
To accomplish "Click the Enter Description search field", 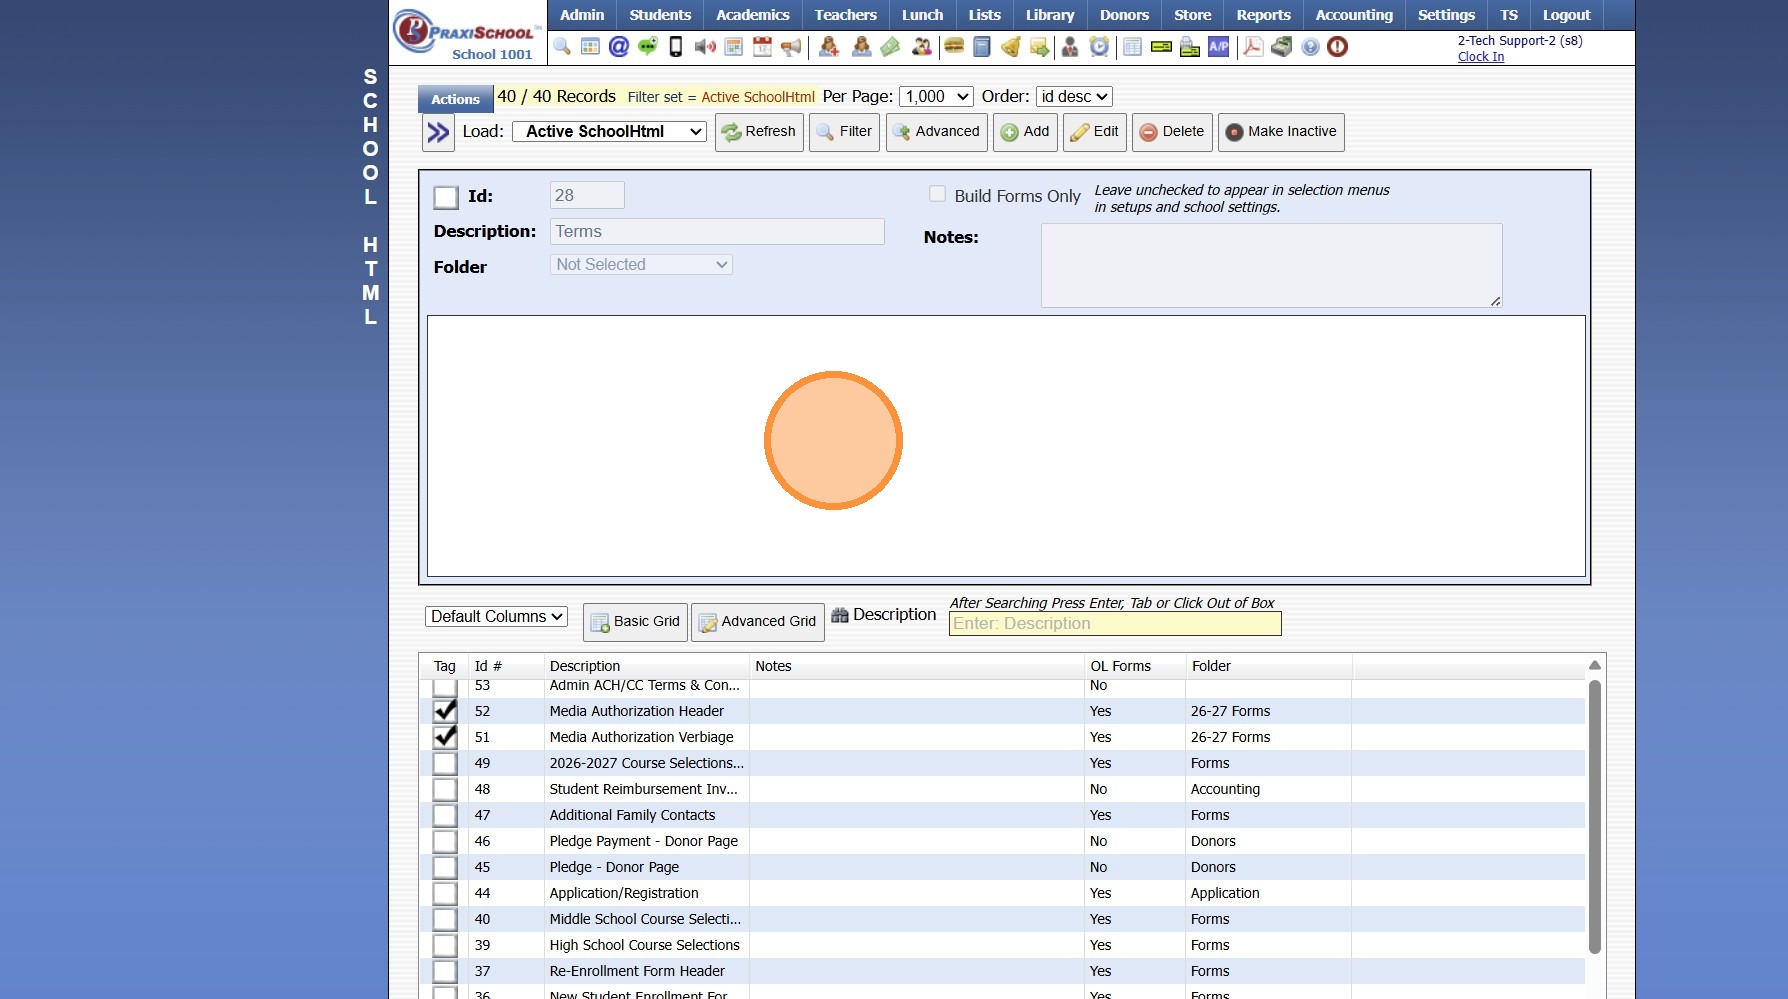I will tap(1114, 624).
